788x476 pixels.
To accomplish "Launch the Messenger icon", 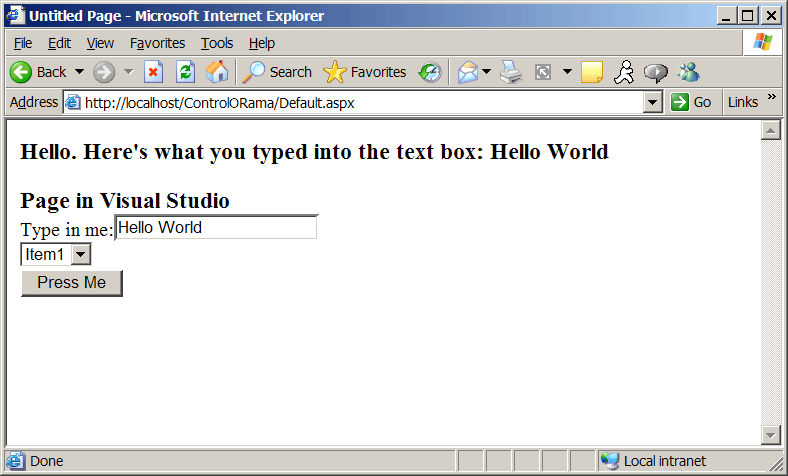I will pos(688,72).
